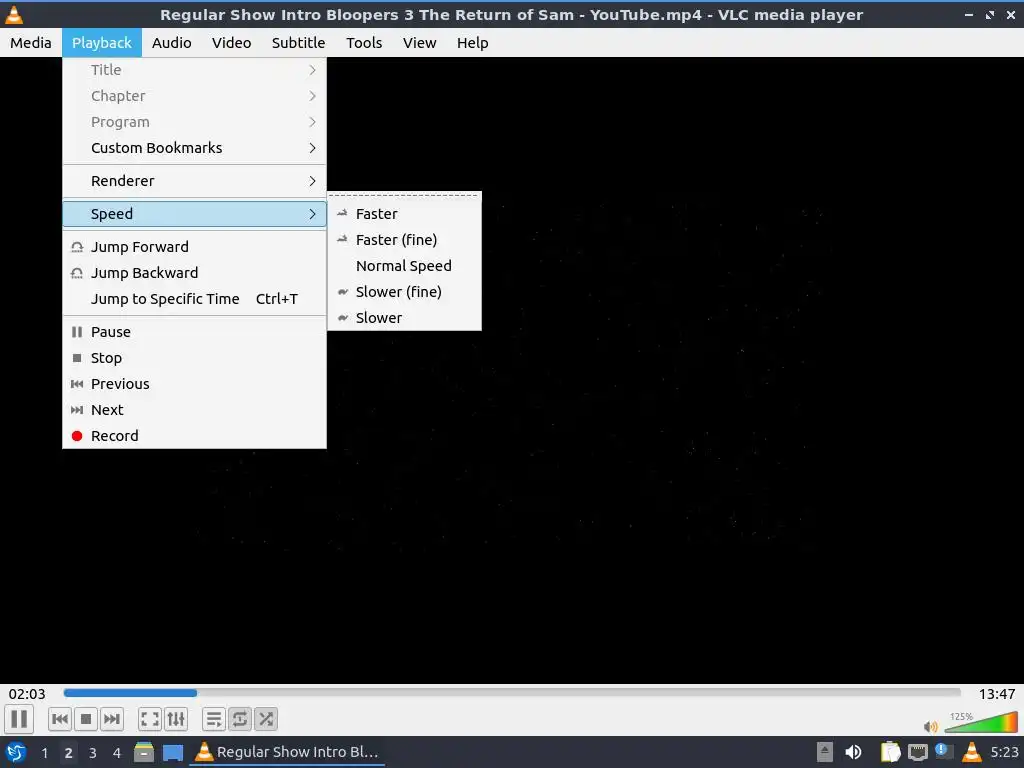Image resolution: width=1024 pixels, height=768 pixels.
Task: Open the Subtitle menu
Action: [298, 42]
